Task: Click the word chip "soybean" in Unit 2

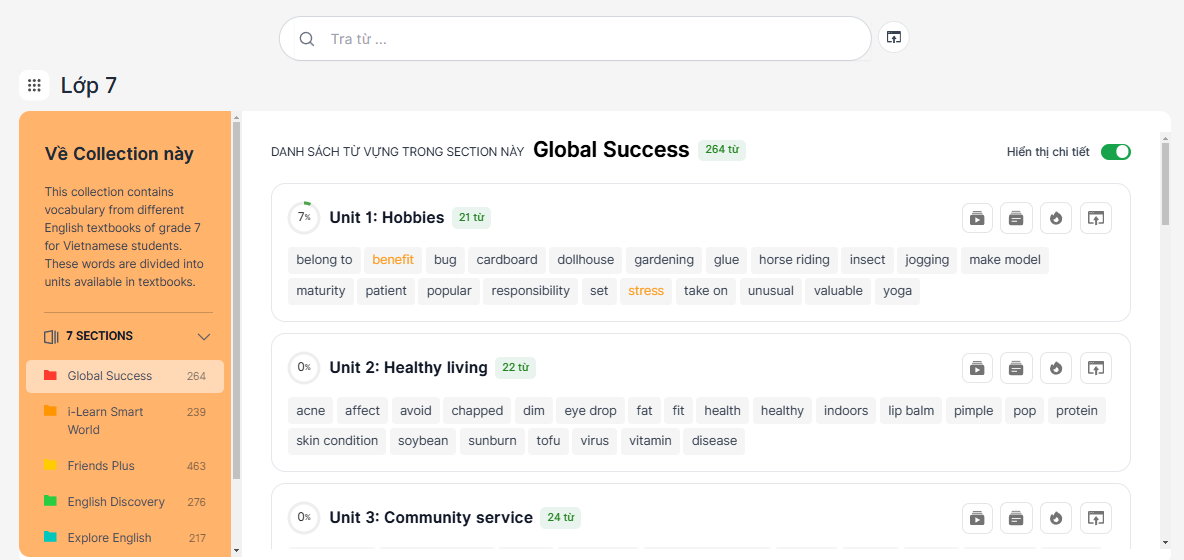Action: pos(423,441)
